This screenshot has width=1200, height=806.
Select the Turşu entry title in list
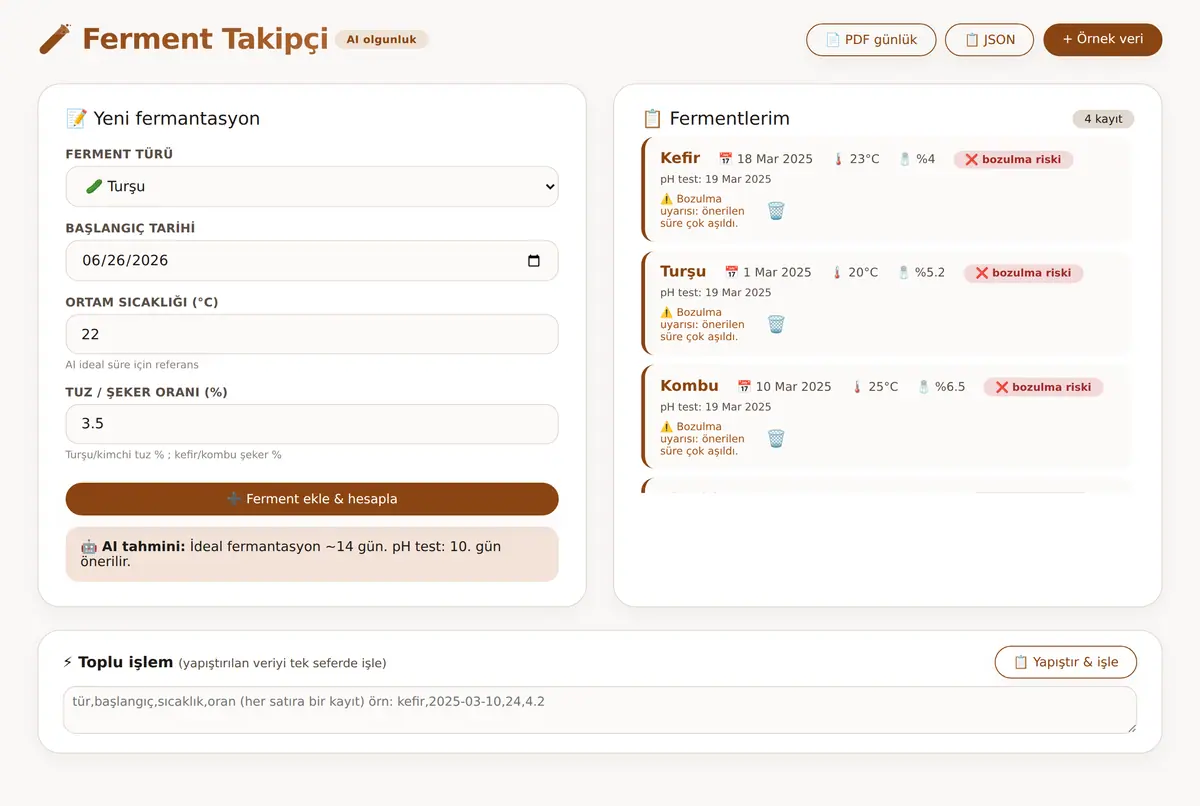pyautogui.click(x=683, y=272)
